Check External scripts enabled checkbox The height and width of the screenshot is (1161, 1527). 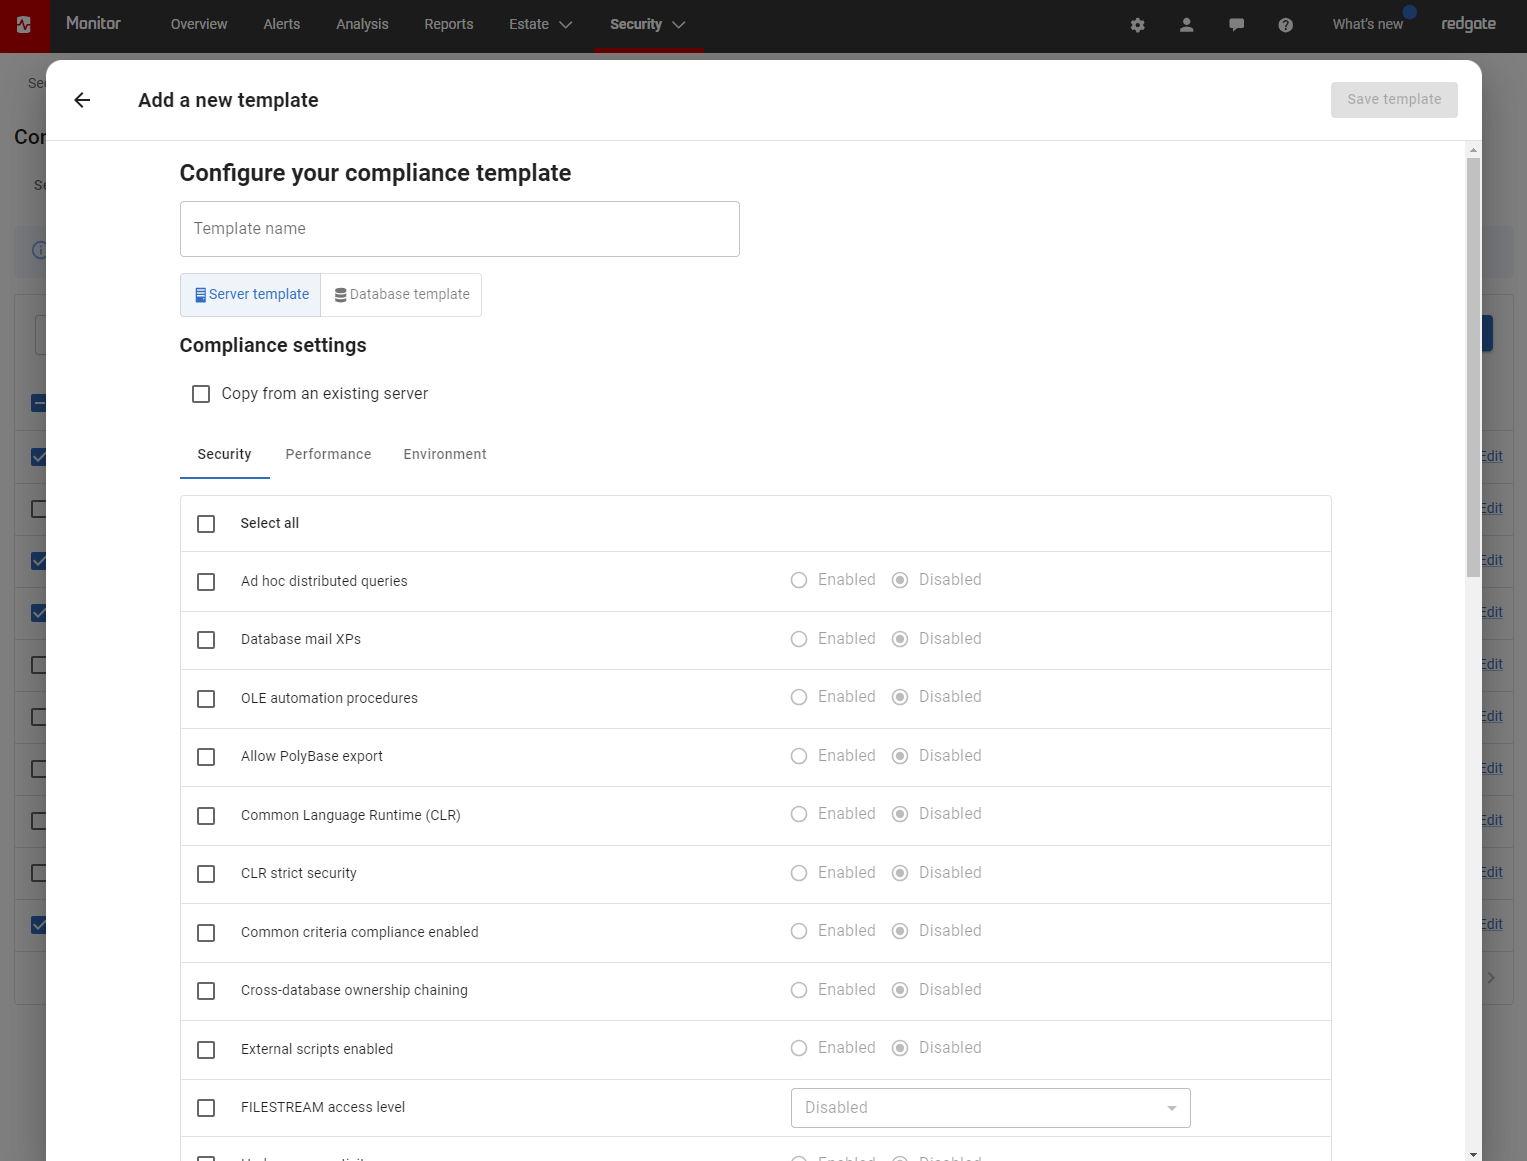[206, 1050]
